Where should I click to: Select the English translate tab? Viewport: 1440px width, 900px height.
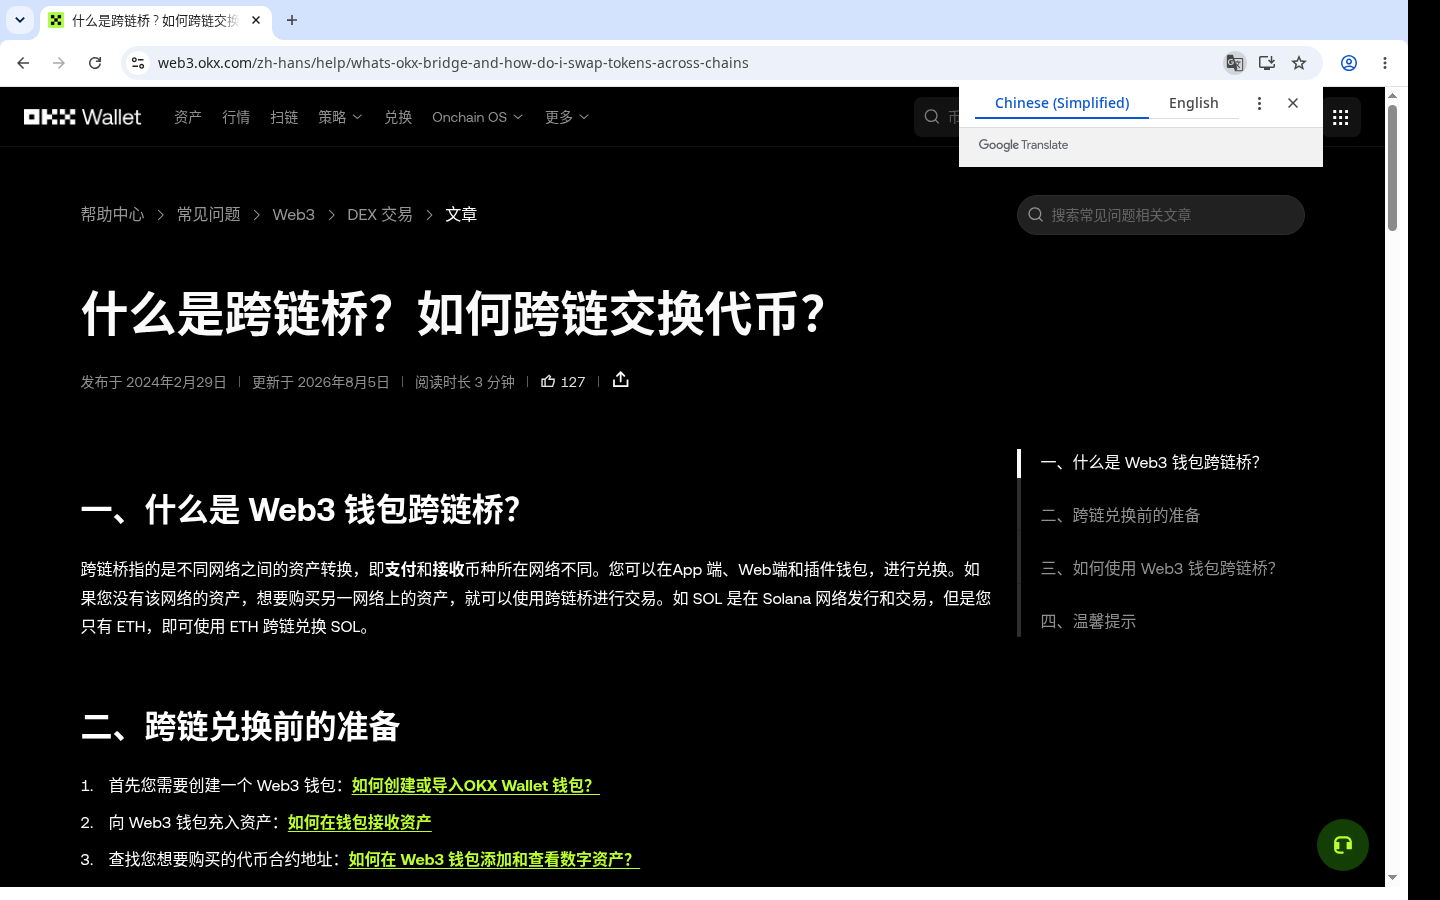1194,103
